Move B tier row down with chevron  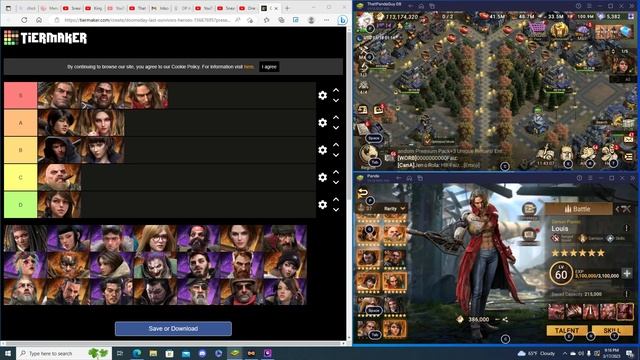click(336, 155)
